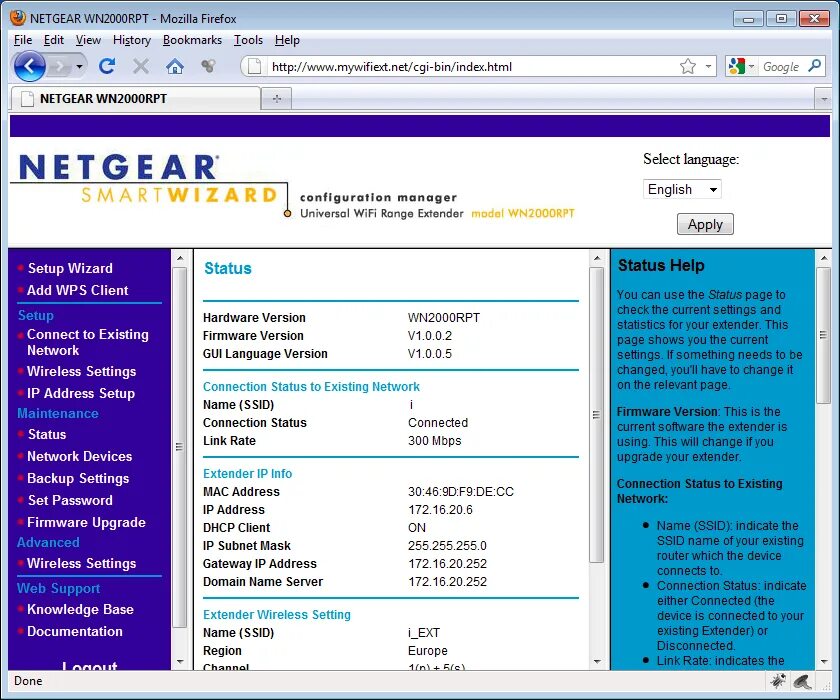Click the Connected status value

click(438, 423)
